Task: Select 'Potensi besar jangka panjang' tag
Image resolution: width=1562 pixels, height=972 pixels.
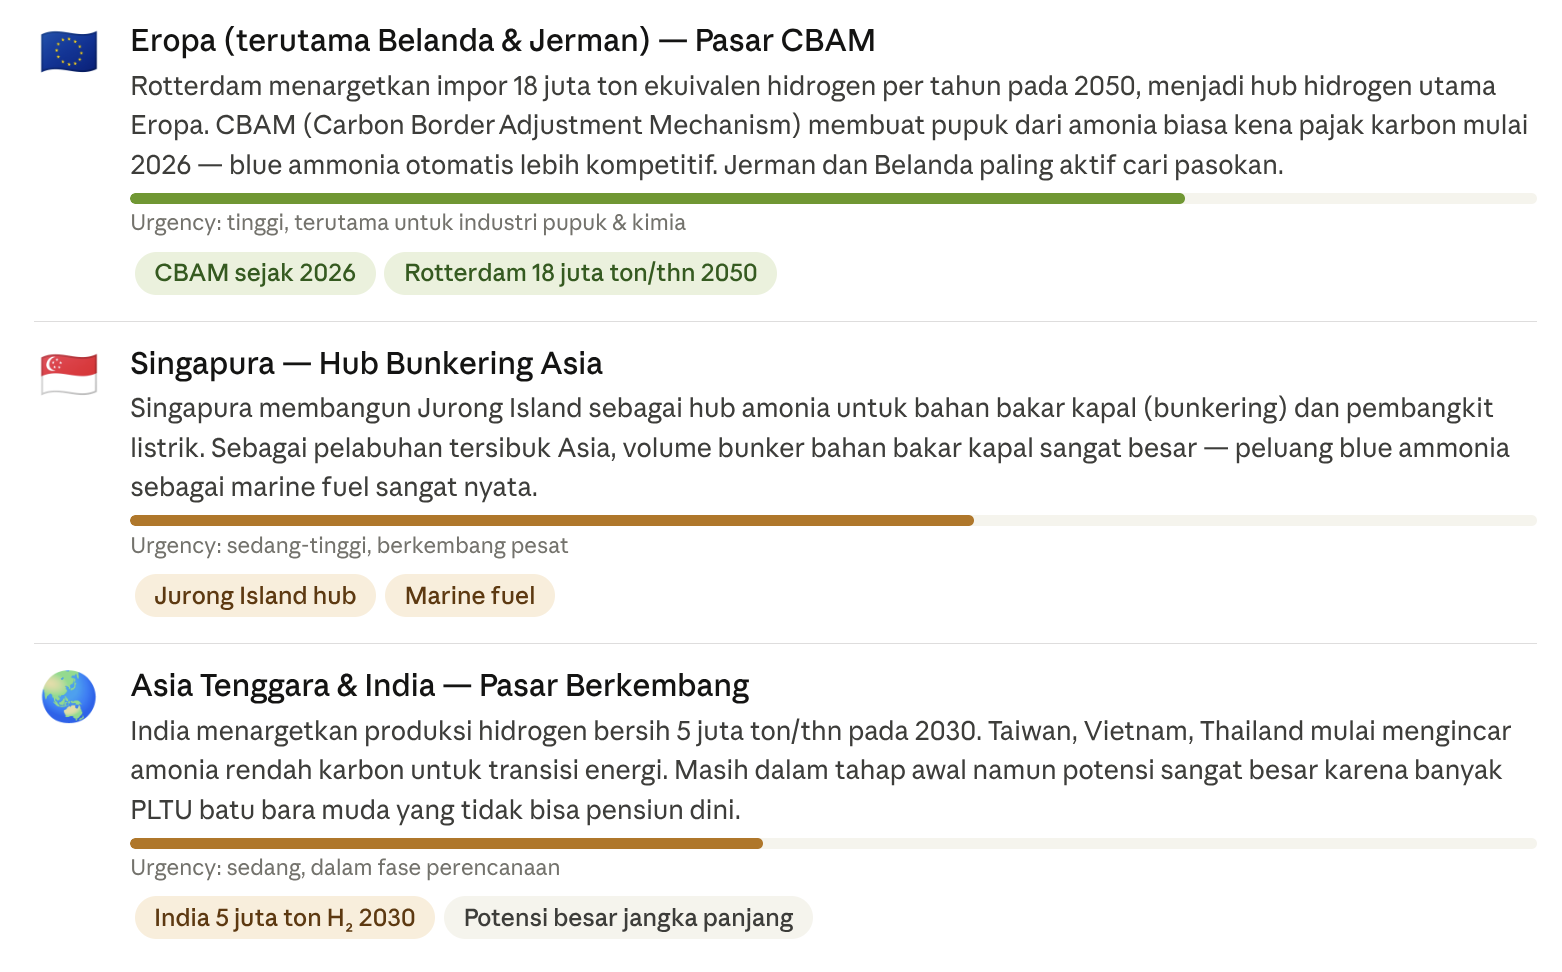Action: coord(628,918)
